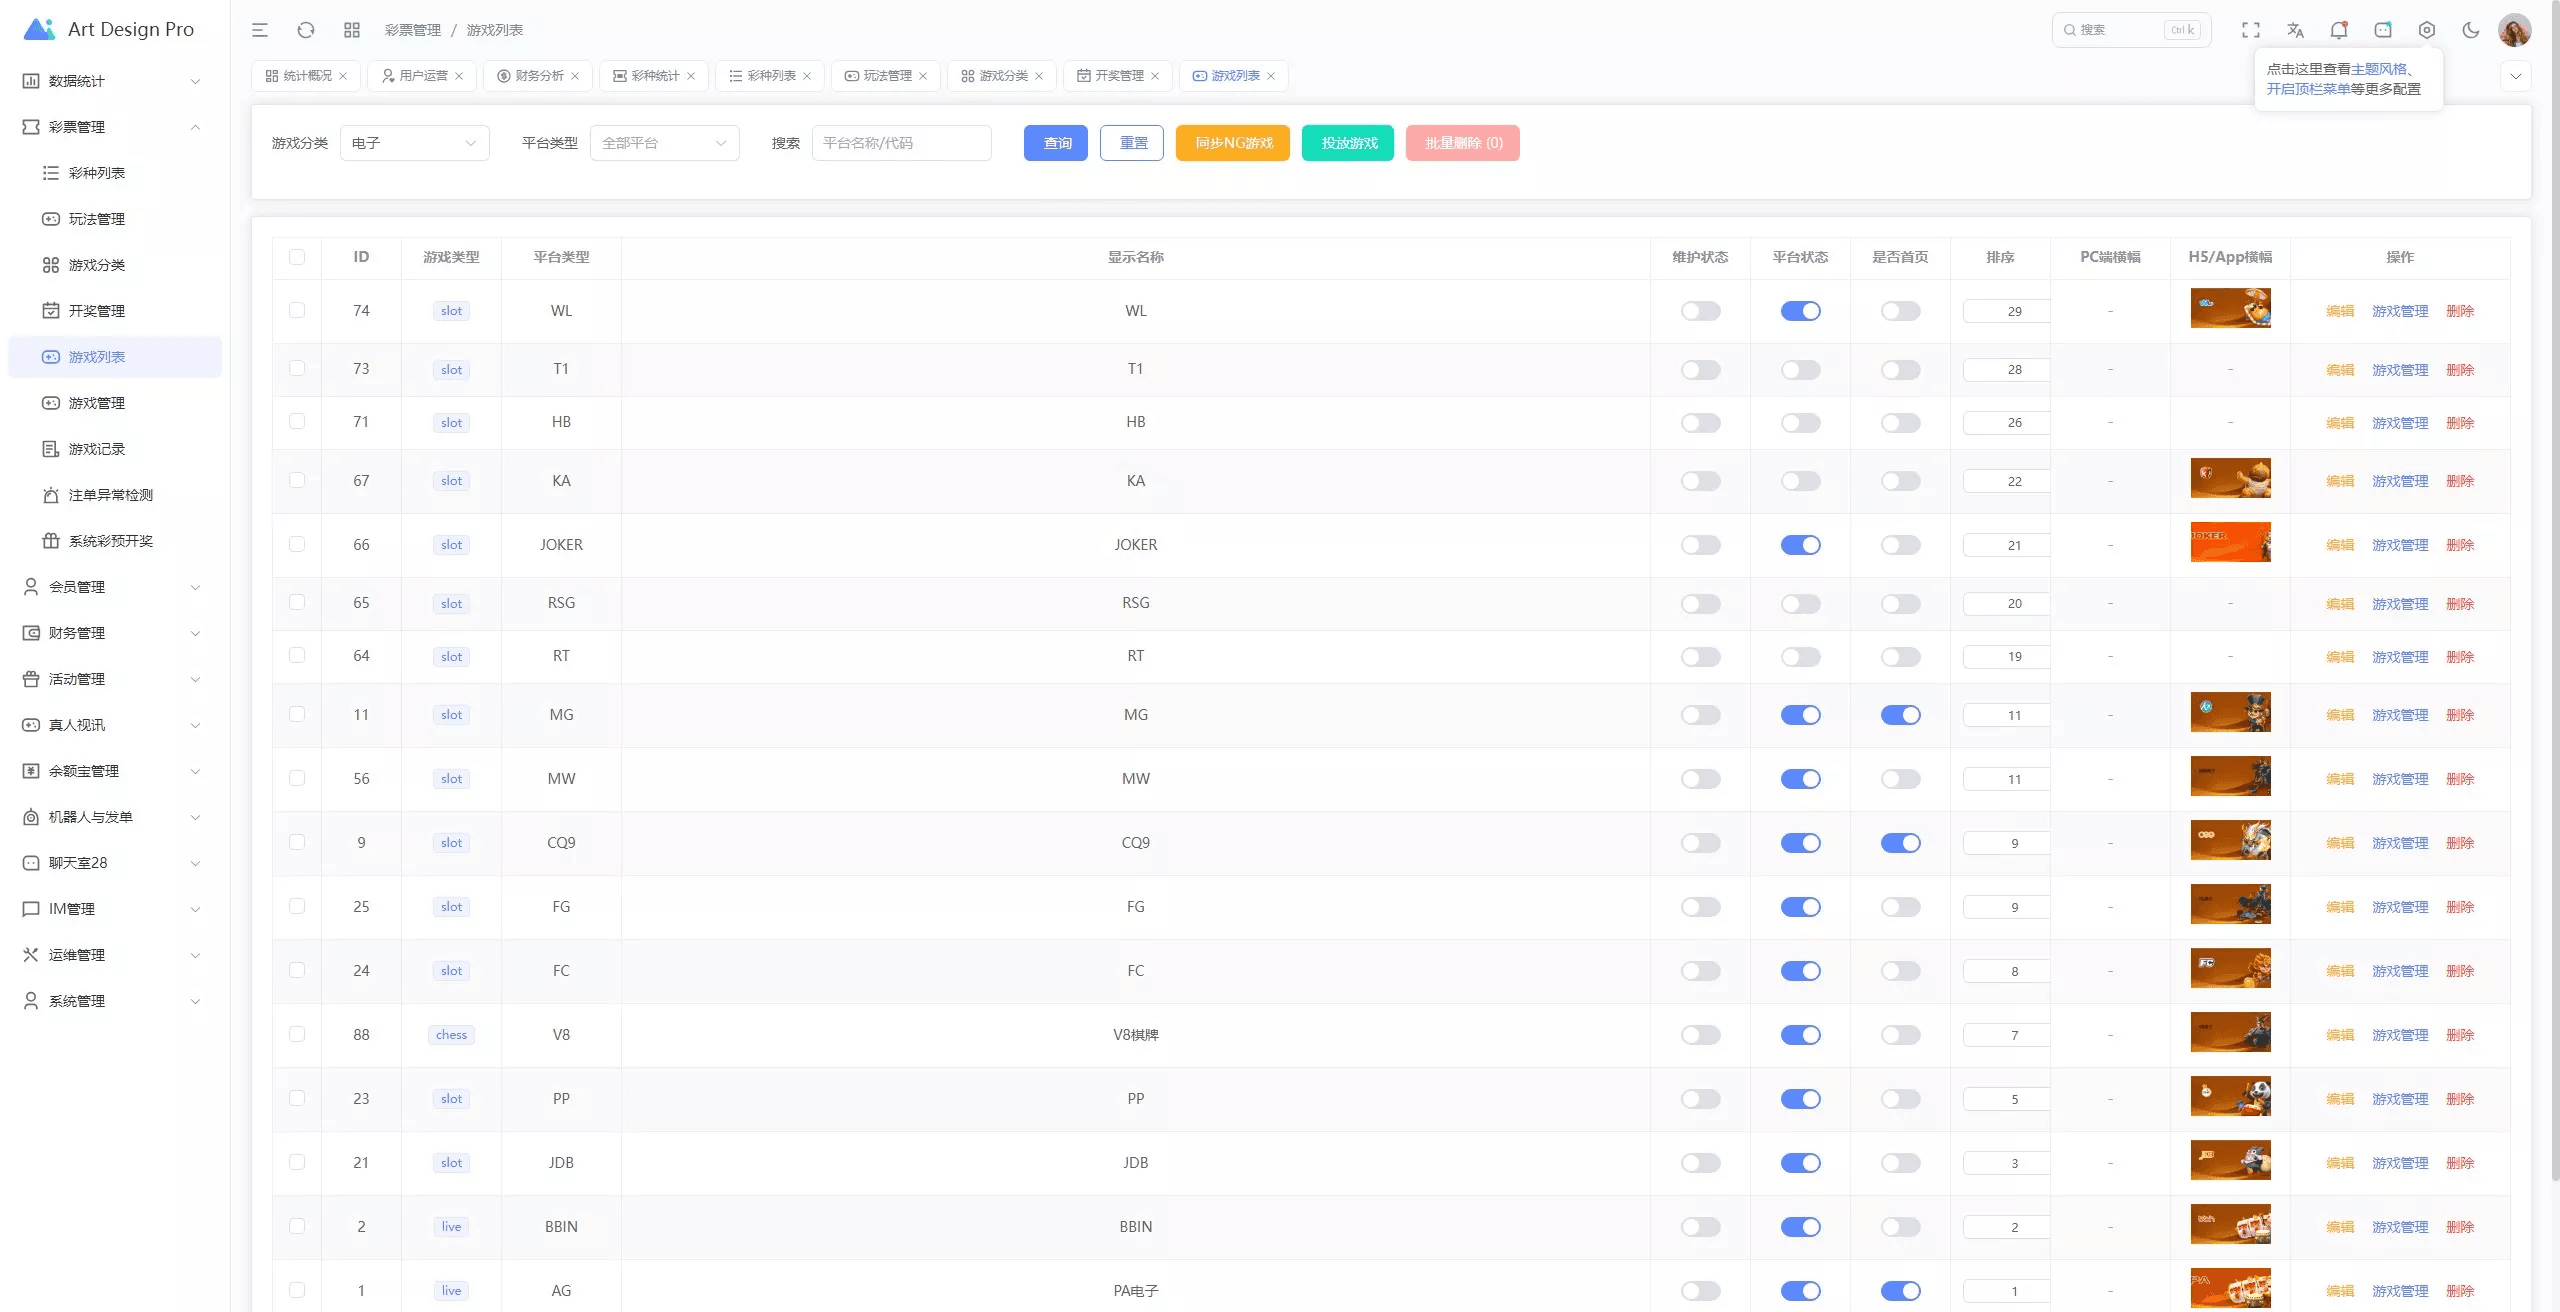The height and width of the screenshot is (1312, 2560).
Task: Switch to the 财务分析 tab
Action: [538, 76]
